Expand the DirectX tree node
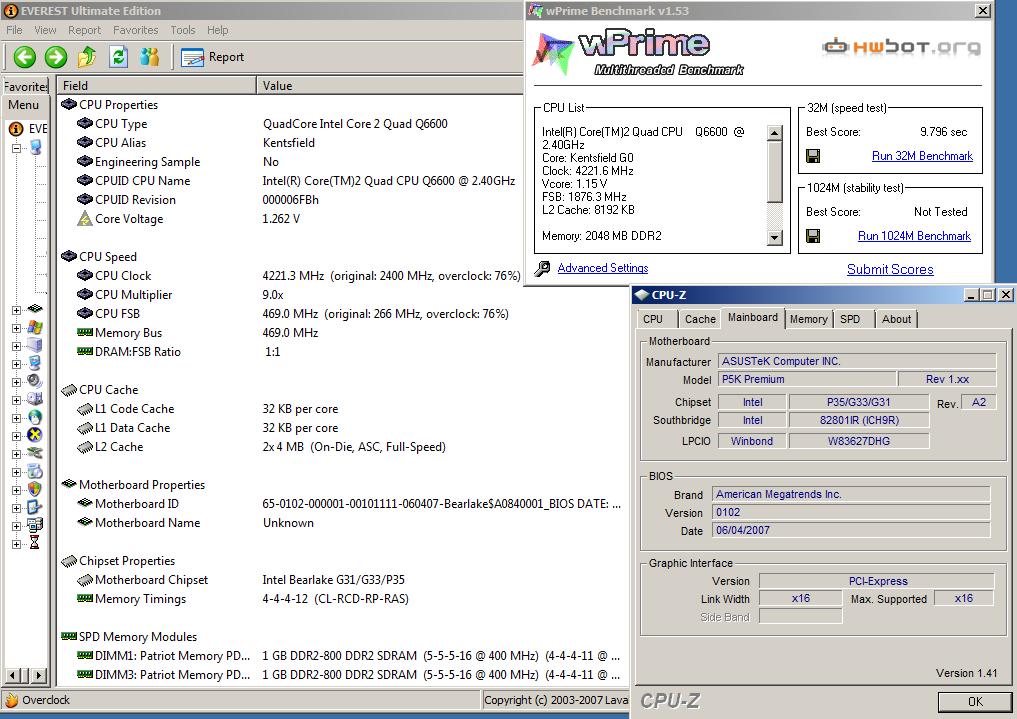The height and width of the screenshot is (719, 1017). coord(16,436)
